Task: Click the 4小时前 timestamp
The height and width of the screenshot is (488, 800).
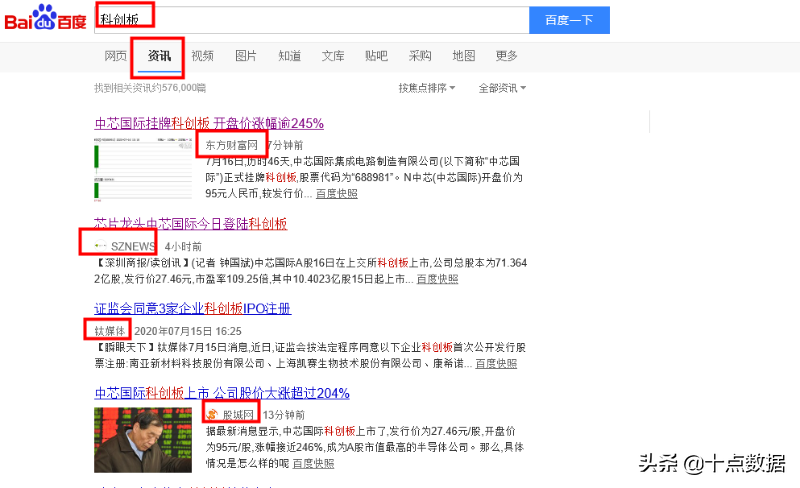Action: [x=183, y=247]
